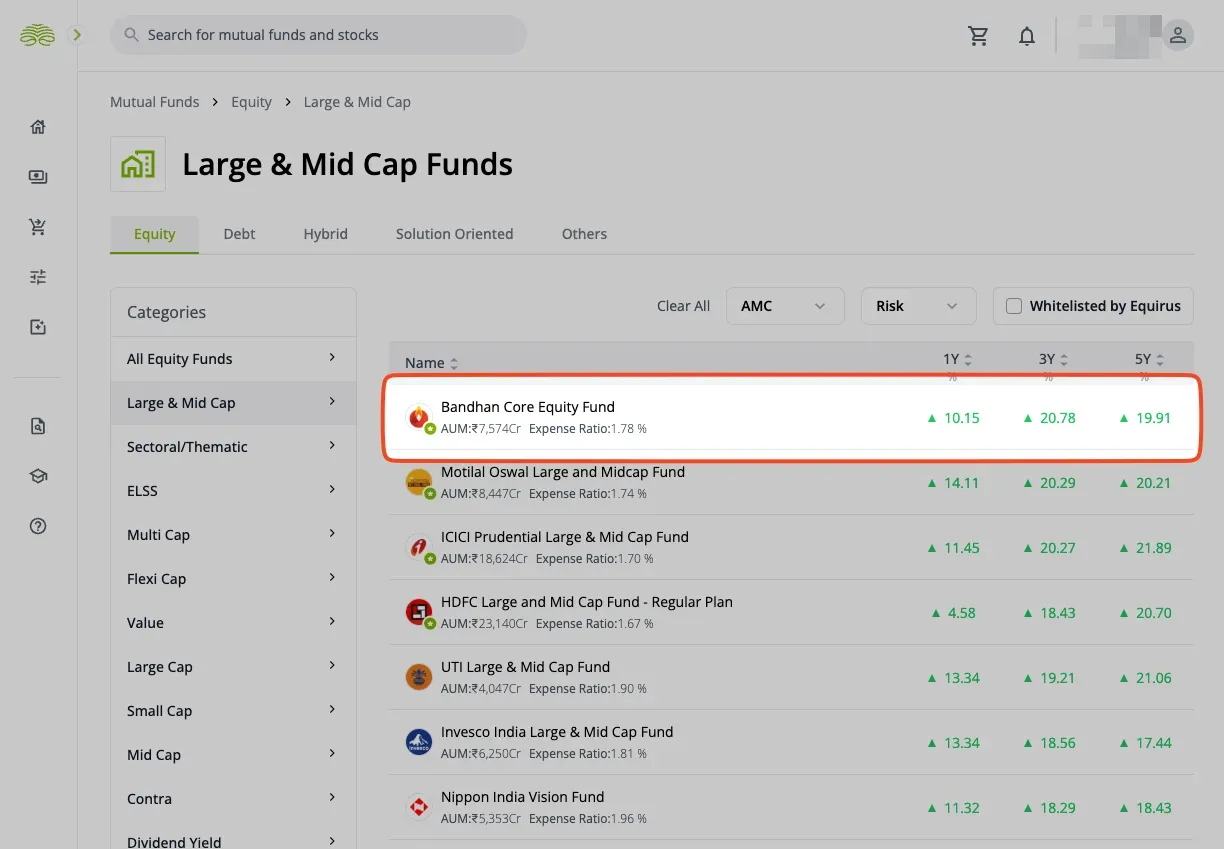Click Clear All filters

(683, 306)
